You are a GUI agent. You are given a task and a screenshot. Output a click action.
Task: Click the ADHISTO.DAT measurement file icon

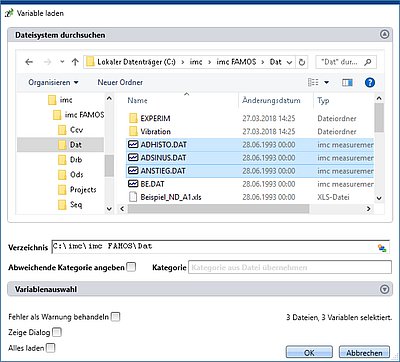[133, 145]
